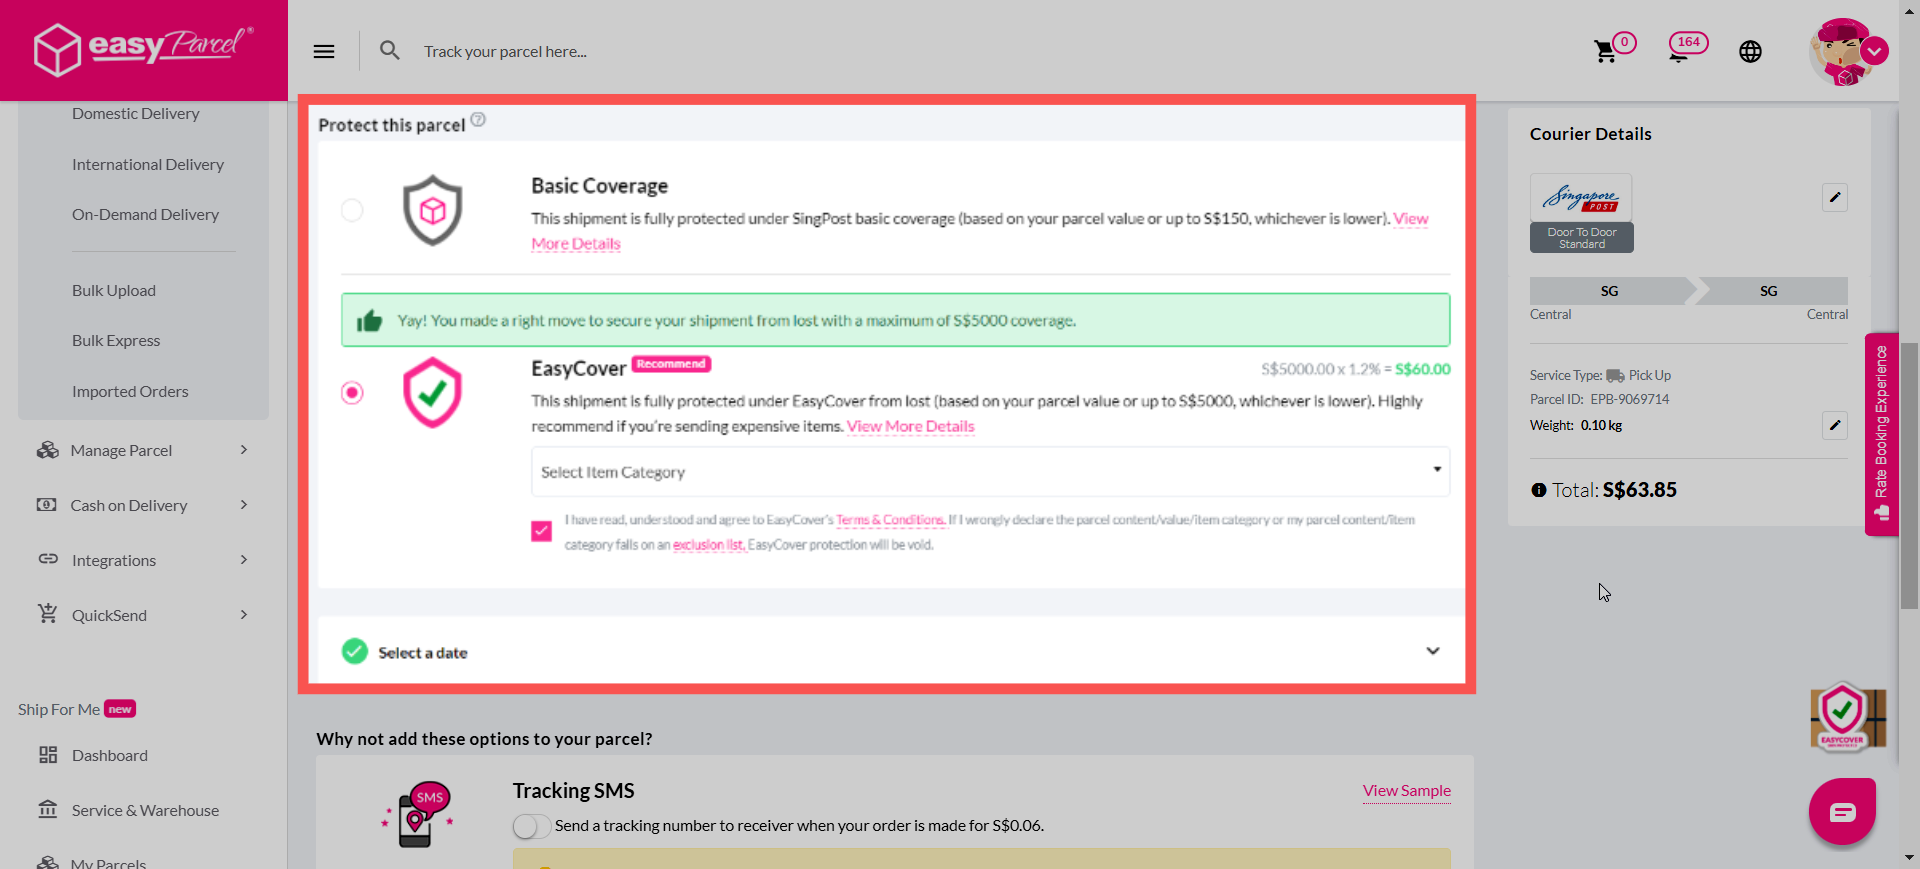Enable the Tracking SMS toggle
Screen dimensions: 1920x869
(531, 826)
